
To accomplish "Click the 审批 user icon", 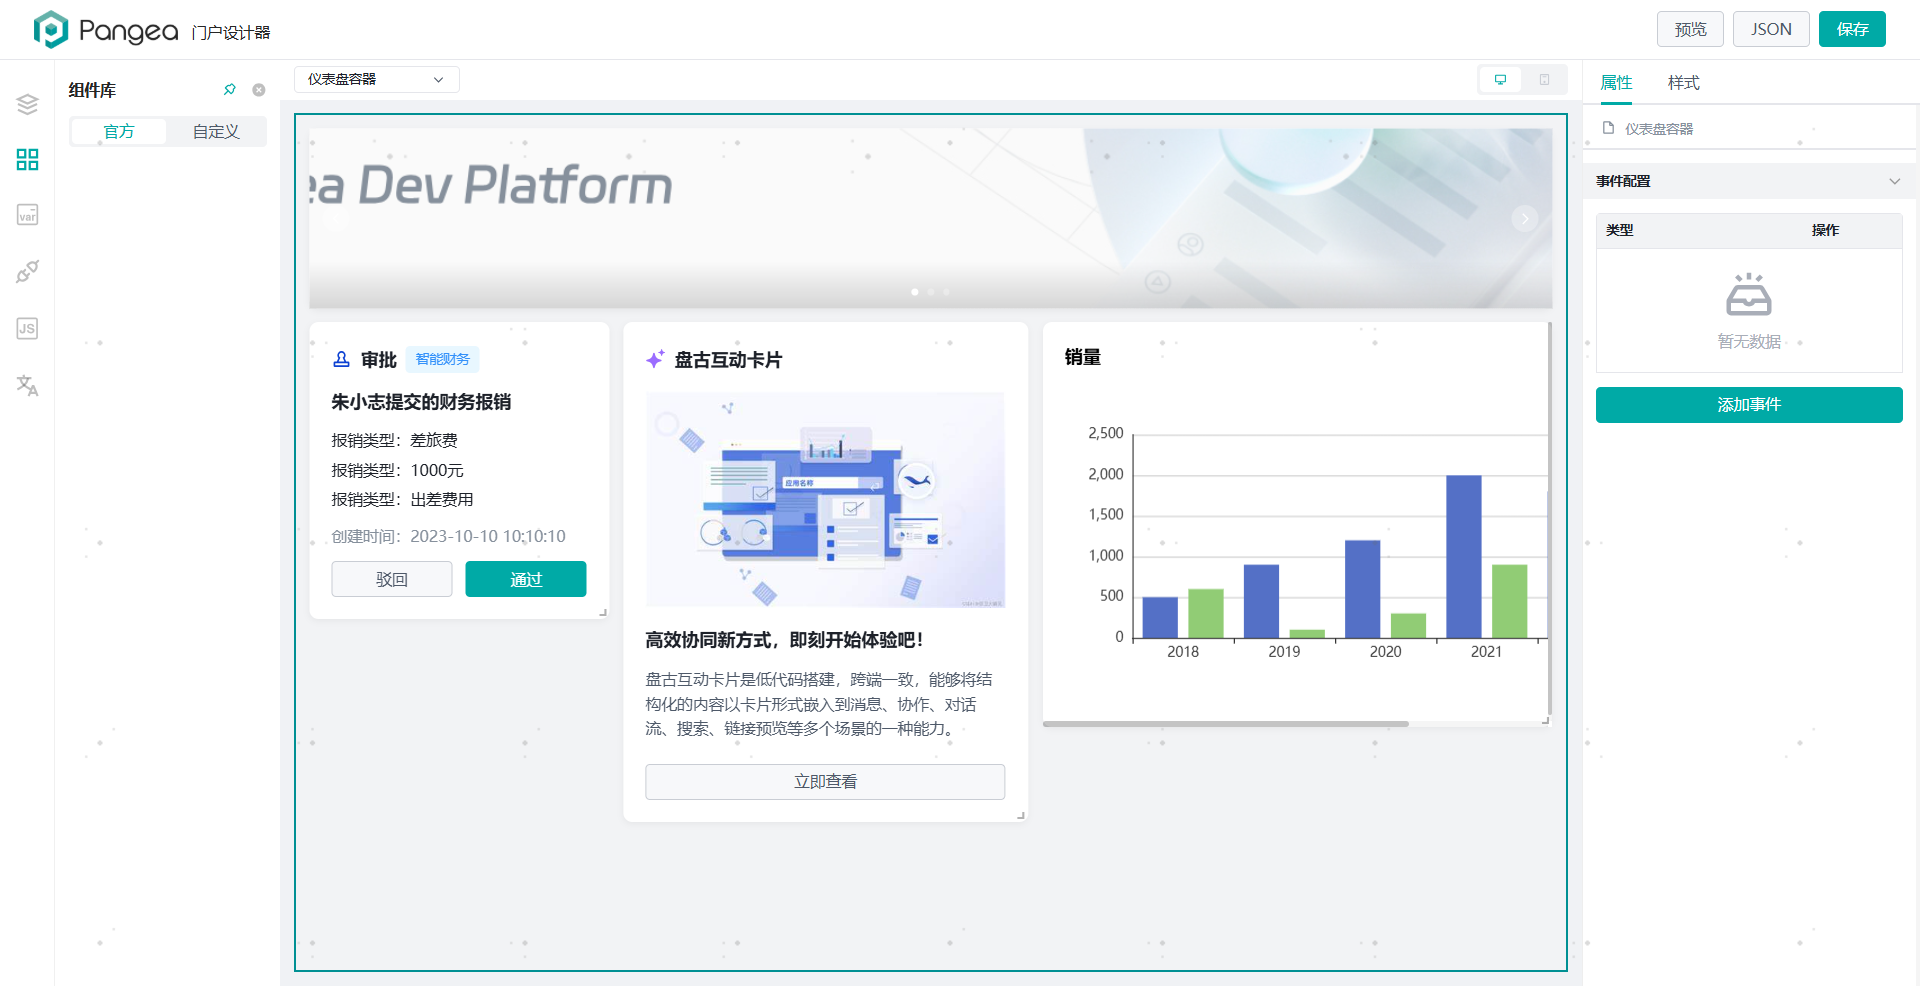I will coord(341,359).
